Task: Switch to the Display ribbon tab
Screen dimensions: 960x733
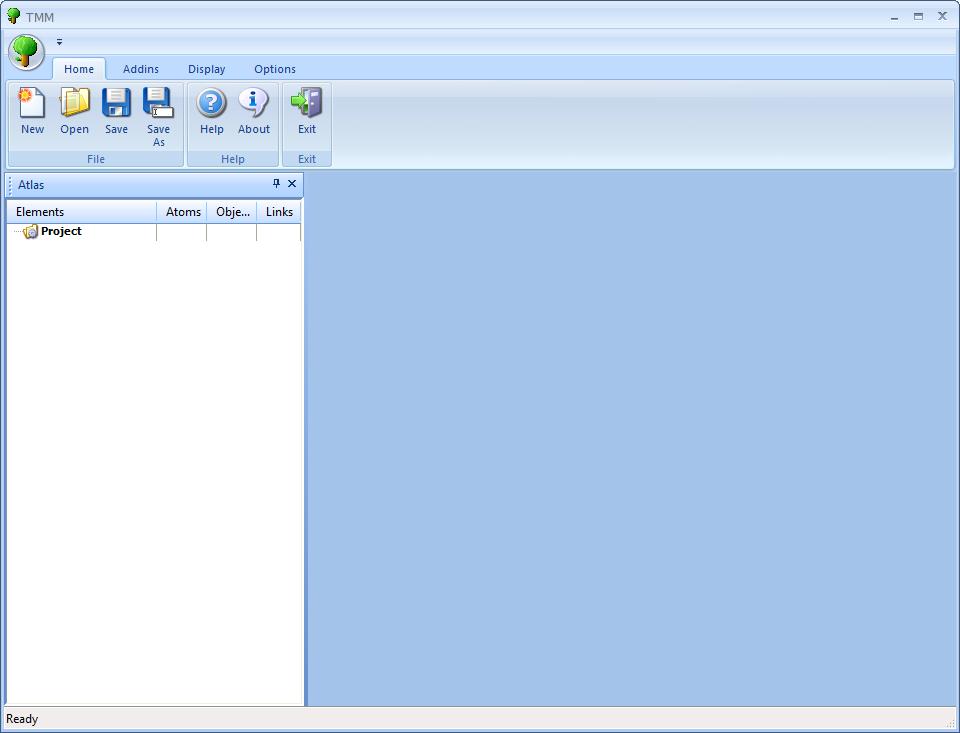Action: pyautogui.click(x=206, y=69)
